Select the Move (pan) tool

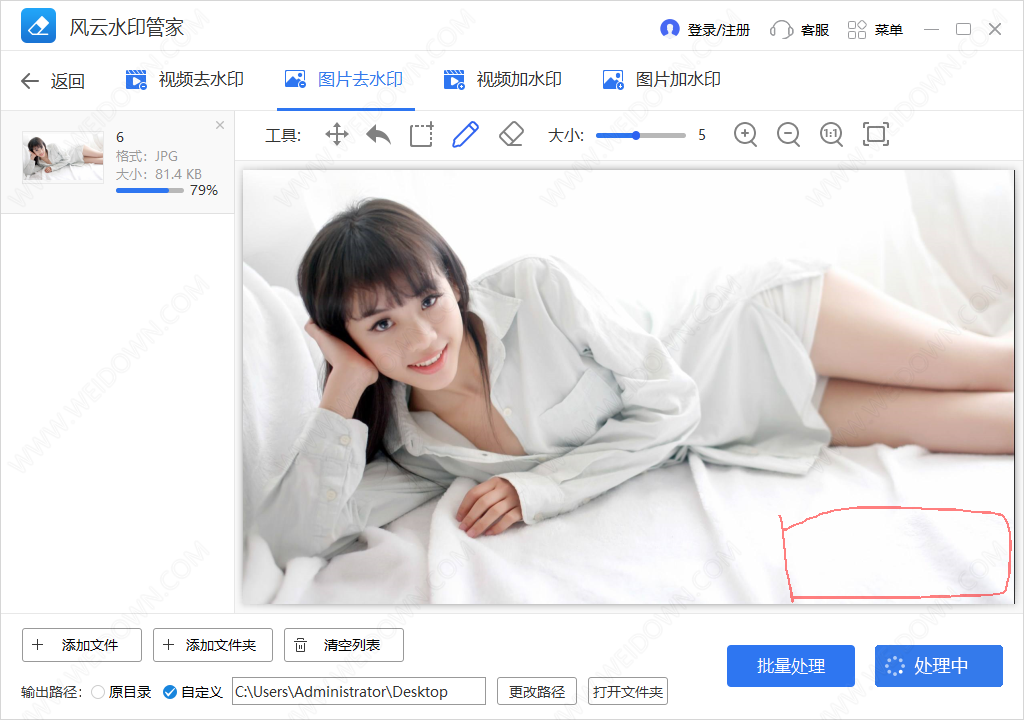337,134
